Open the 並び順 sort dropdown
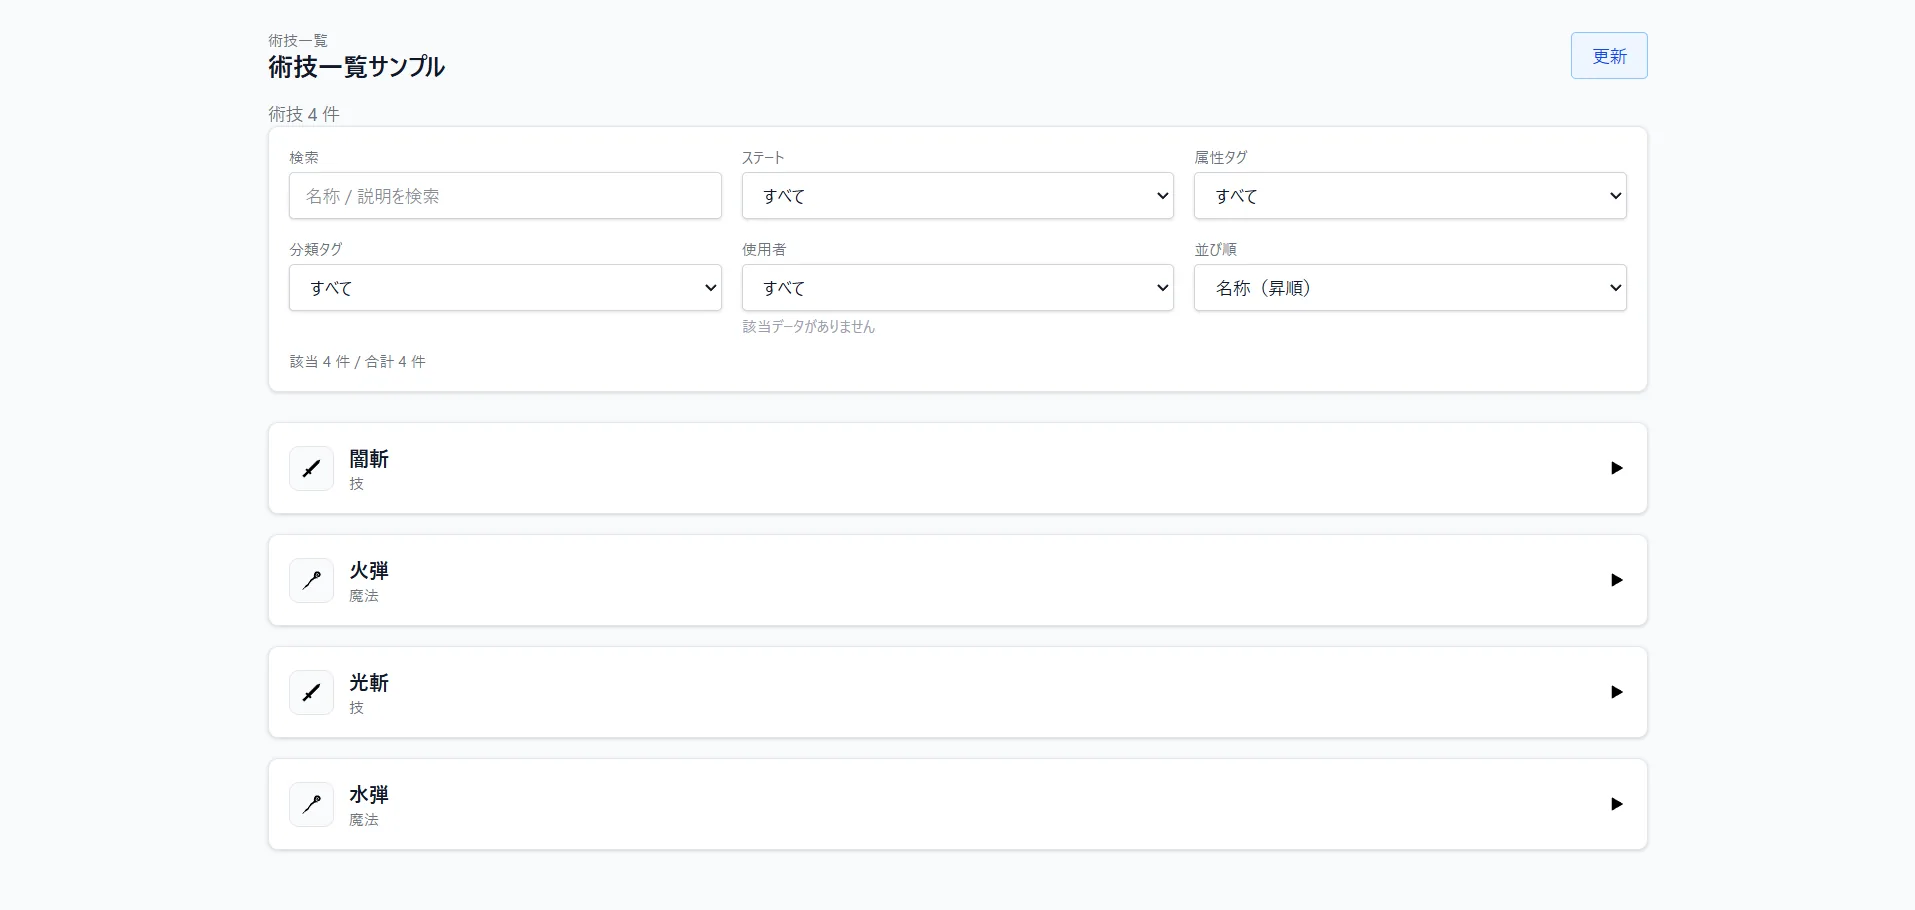The image size is (1915, 910). click(x=1410, y=288)
